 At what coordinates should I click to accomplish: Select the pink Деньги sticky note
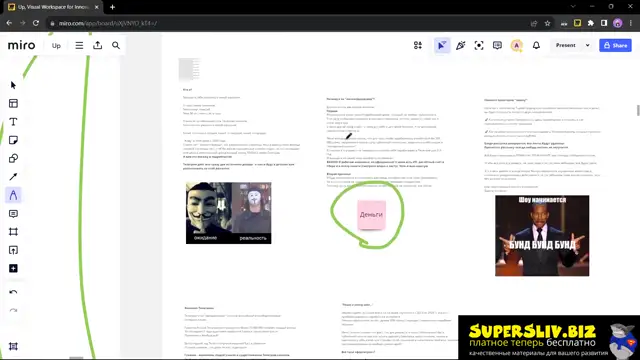(x=371, y=215)
